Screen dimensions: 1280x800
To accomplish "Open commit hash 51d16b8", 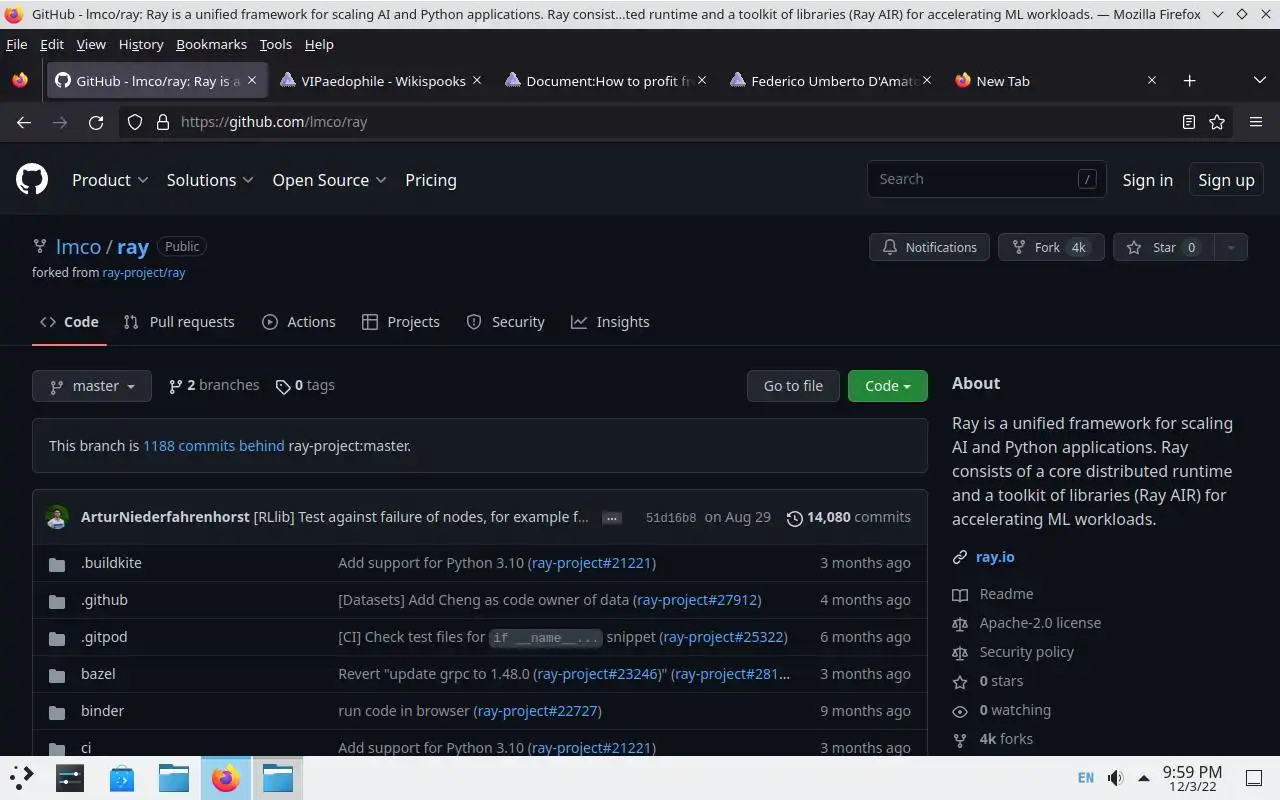I will click(x=671, y=518).
